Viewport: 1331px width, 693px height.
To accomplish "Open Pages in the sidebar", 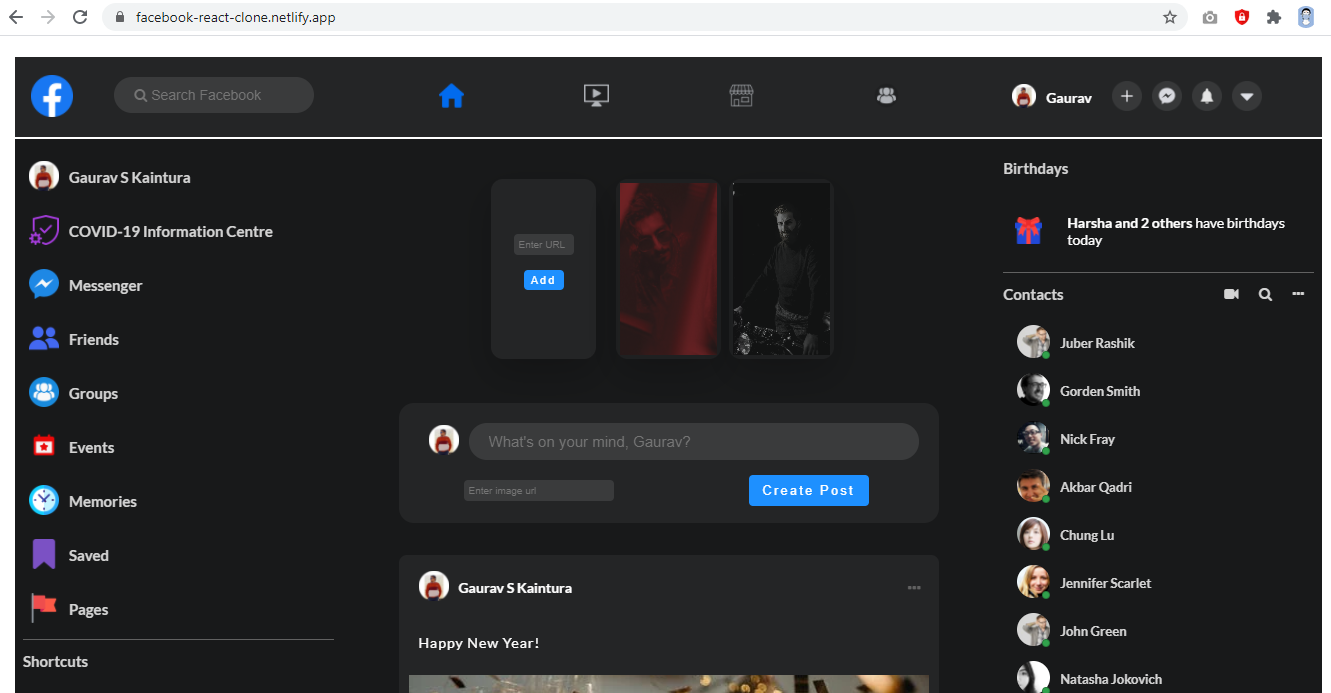I will [x=69, y=609].
